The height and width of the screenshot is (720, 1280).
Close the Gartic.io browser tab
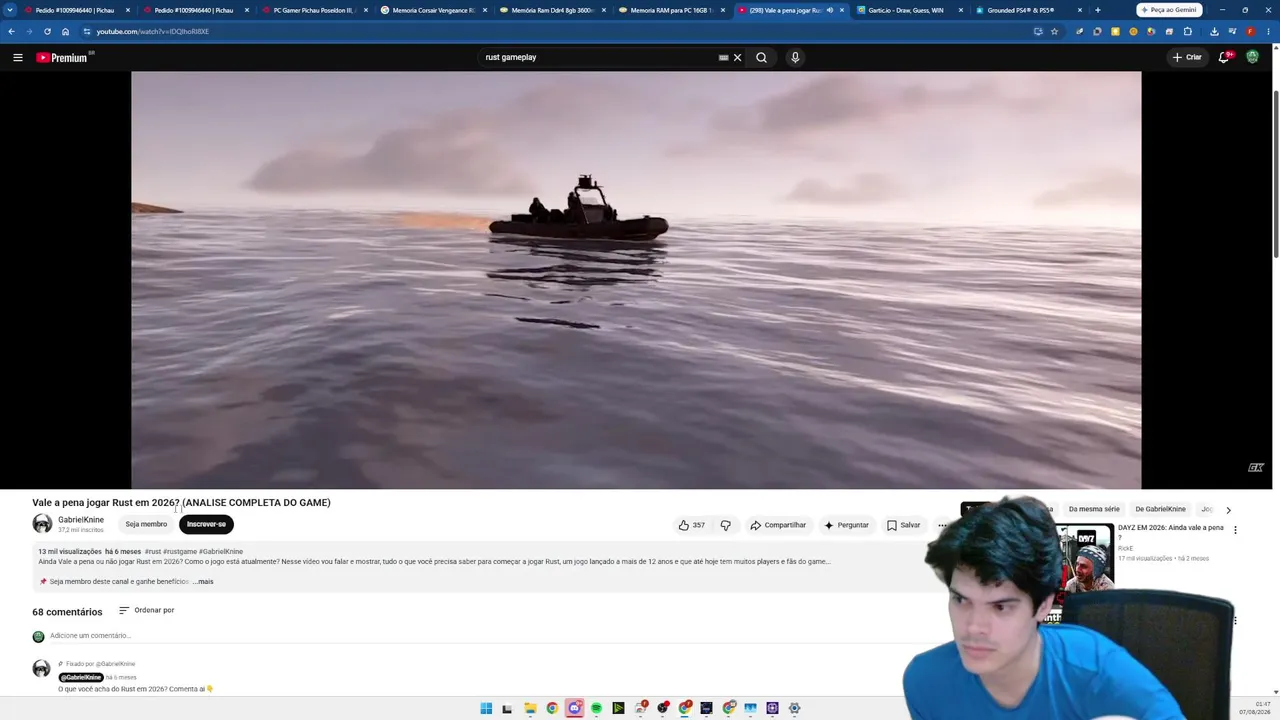click(x=961, y=10)
